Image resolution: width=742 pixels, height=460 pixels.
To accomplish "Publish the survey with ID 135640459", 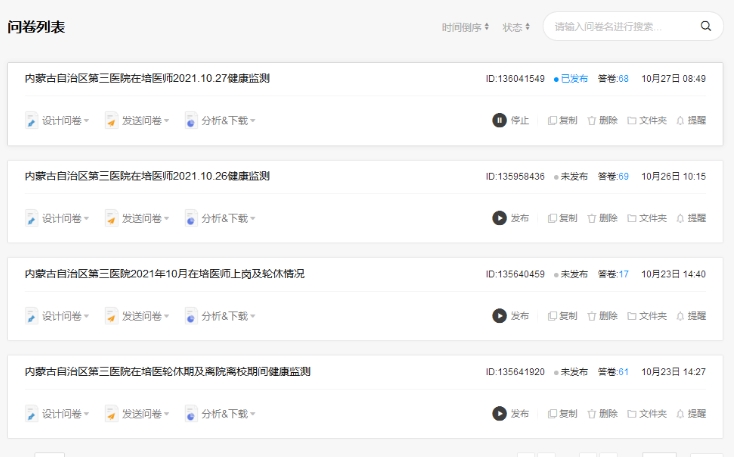I will 510,316.
